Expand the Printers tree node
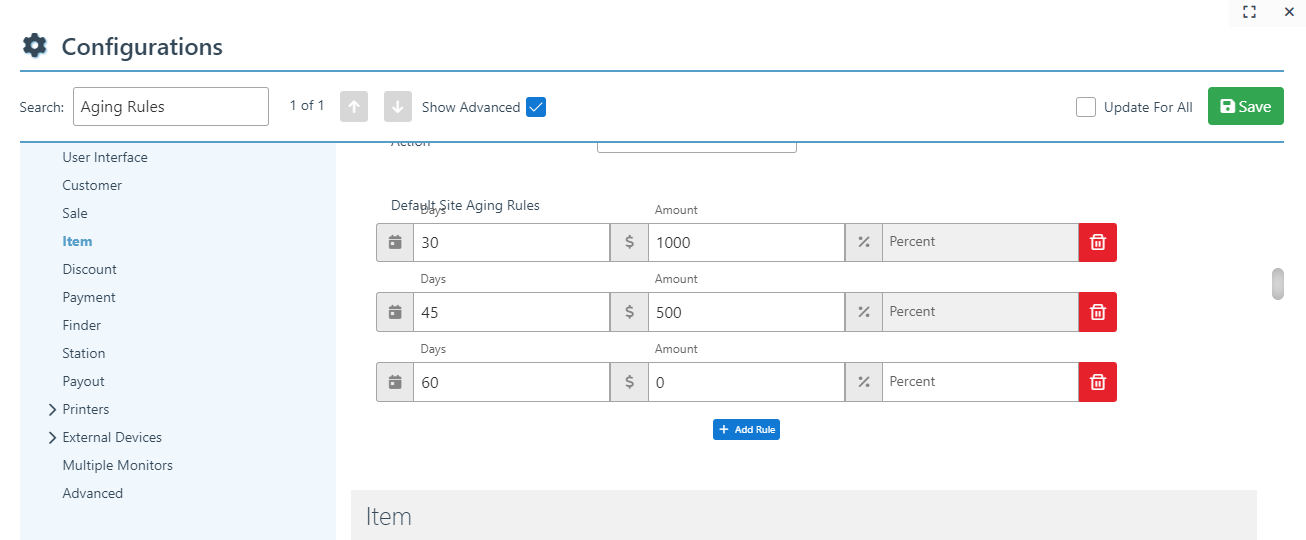Image resolution: width=1306 pixels, height=540 pixels. 52,410
